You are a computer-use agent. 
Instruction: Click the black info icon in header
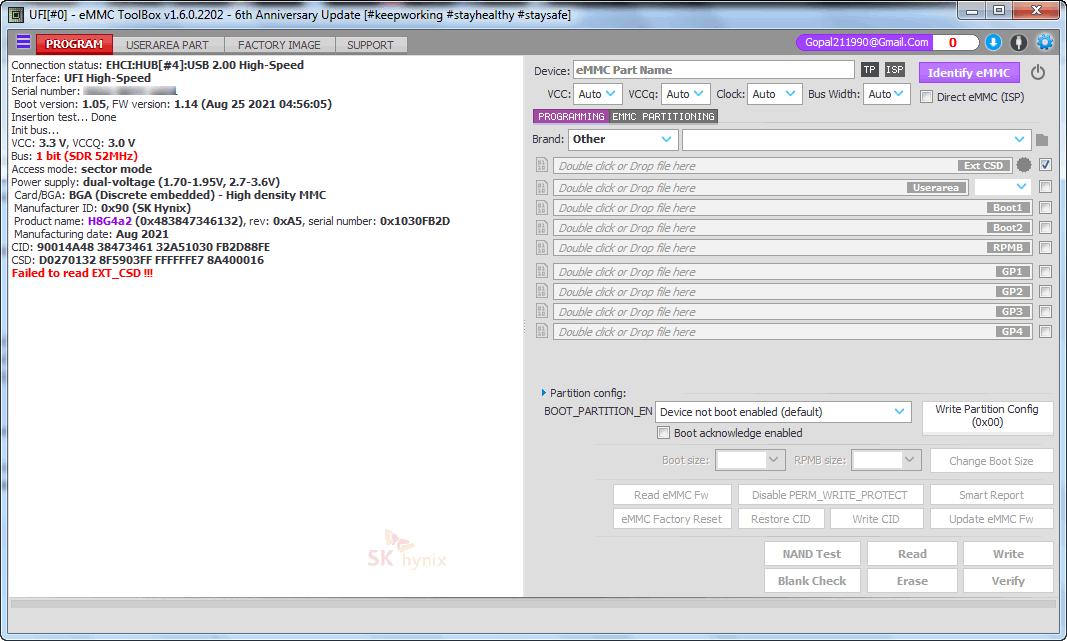(x=1018, y=43)
